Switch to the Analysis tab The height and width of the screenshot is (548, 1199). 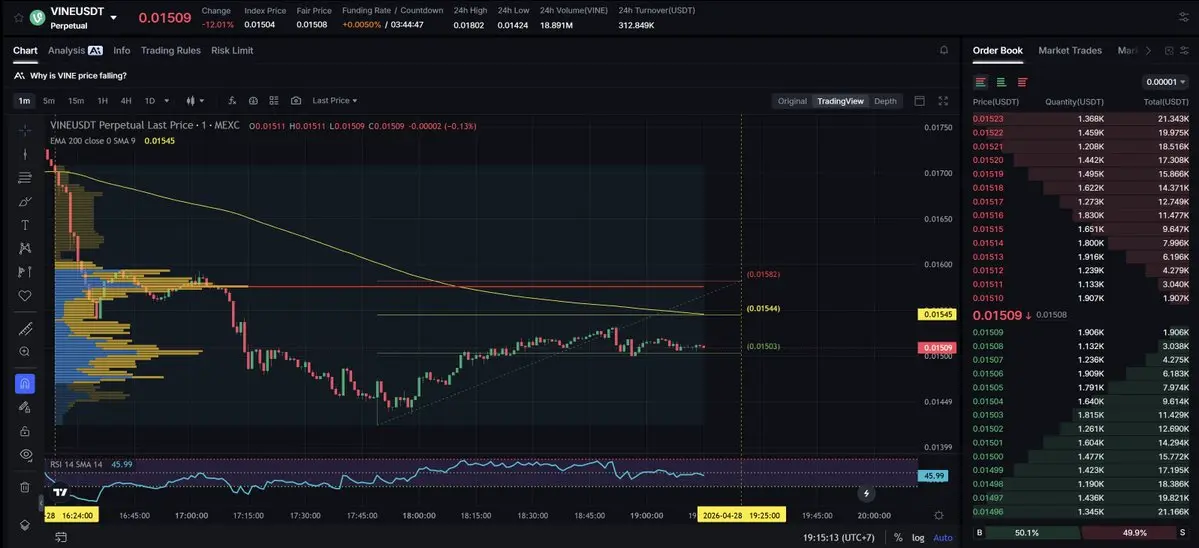[75, 50]
